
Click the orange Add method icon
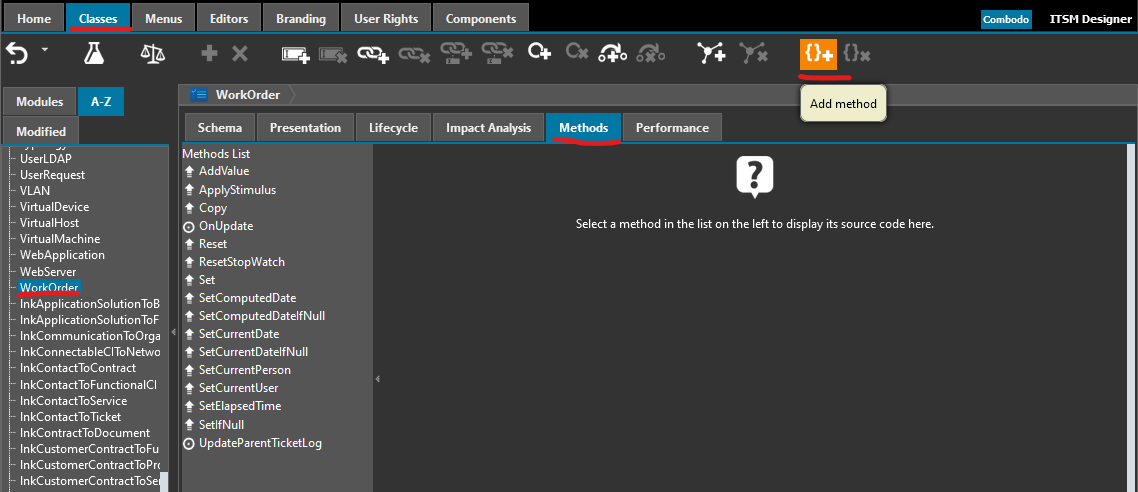(817, 54)
